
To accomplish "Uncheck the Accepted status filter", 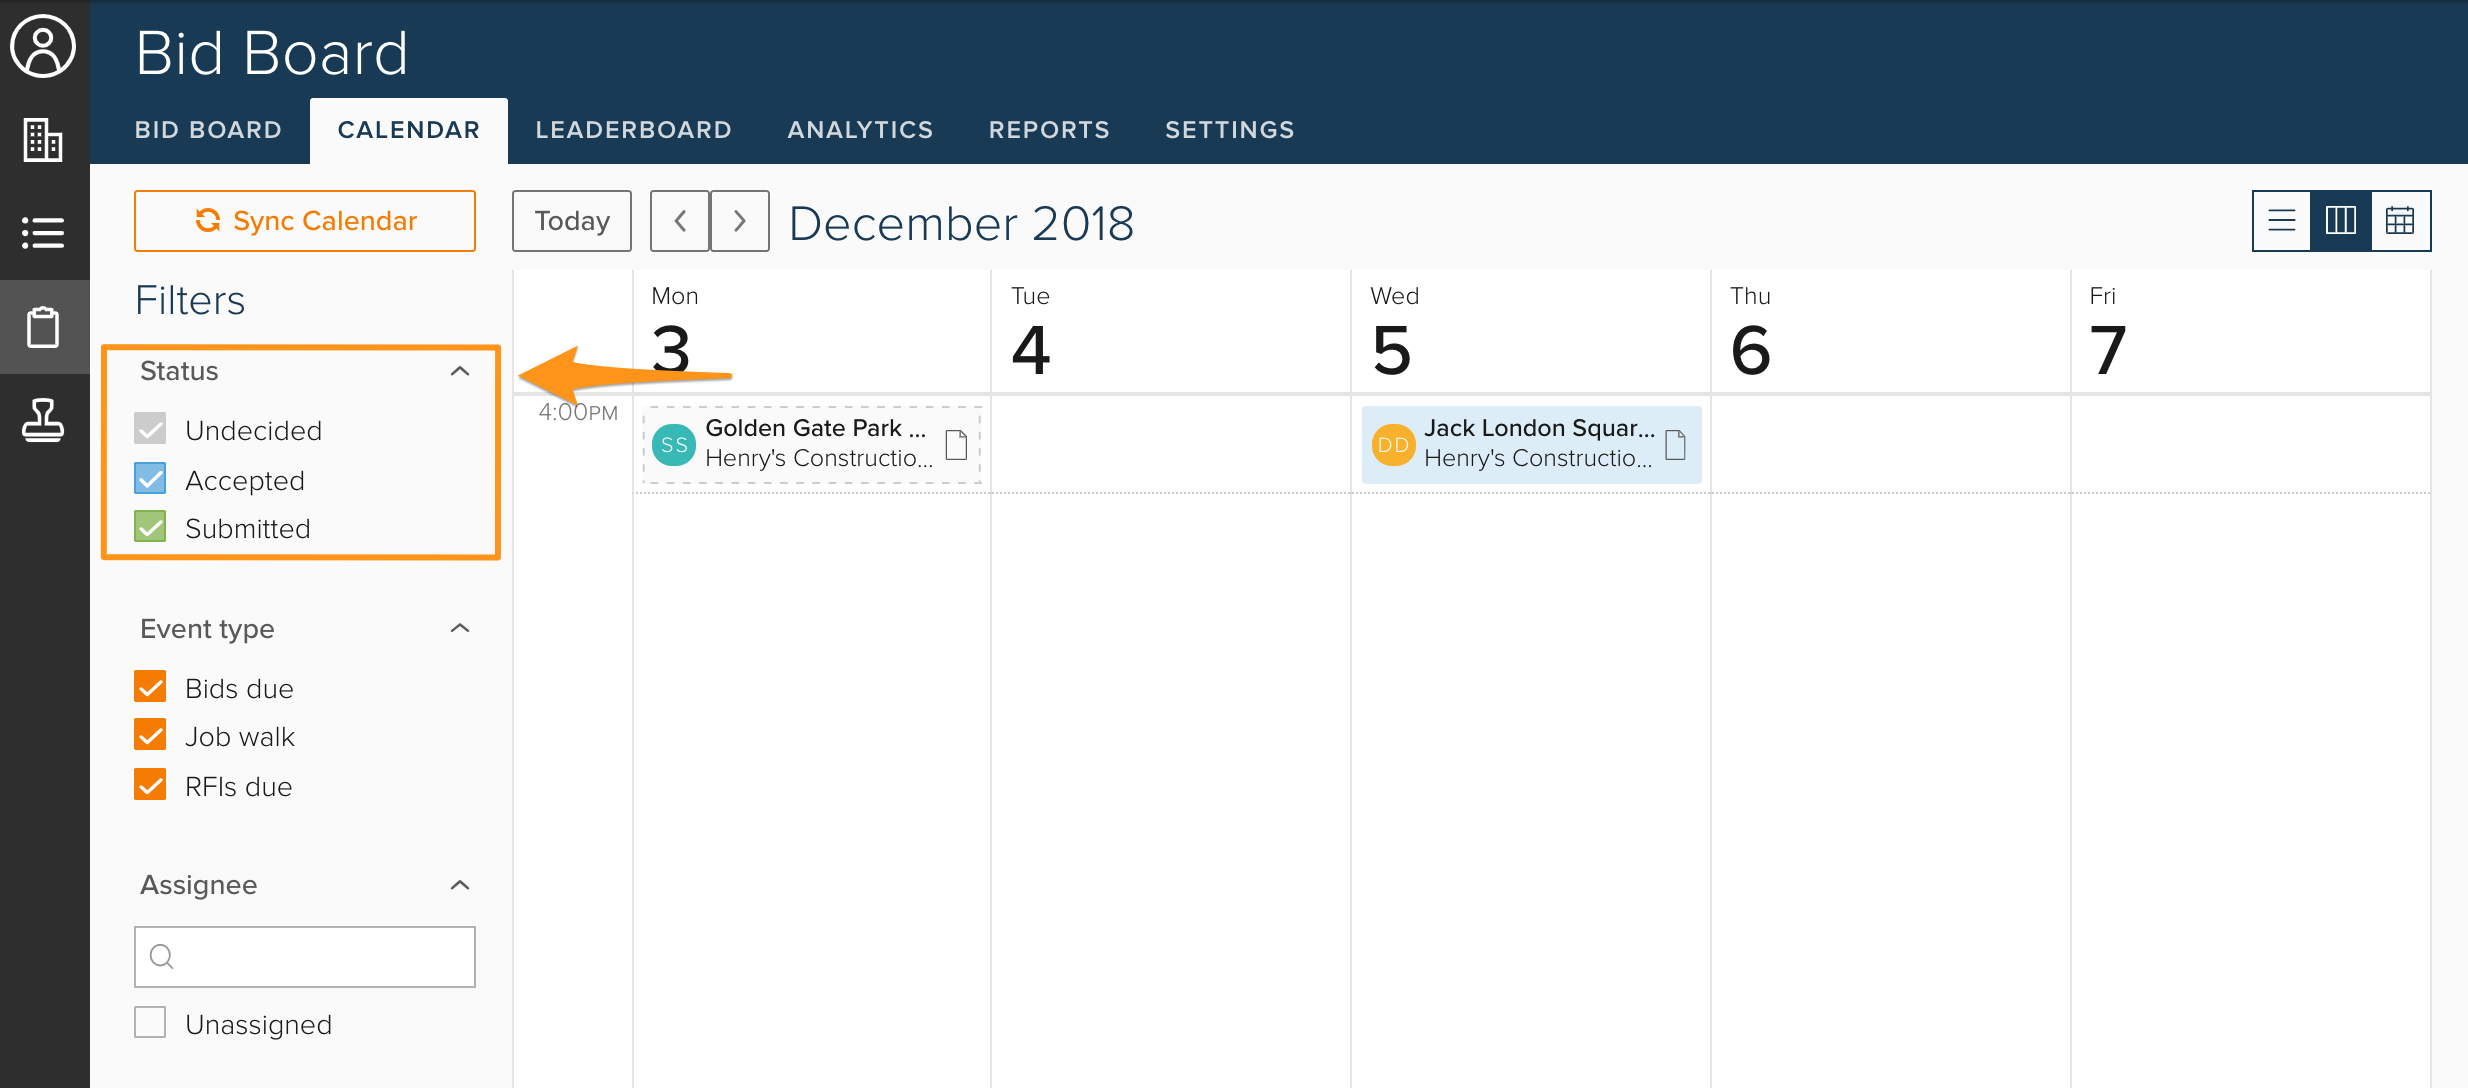I will coord(151,479).
